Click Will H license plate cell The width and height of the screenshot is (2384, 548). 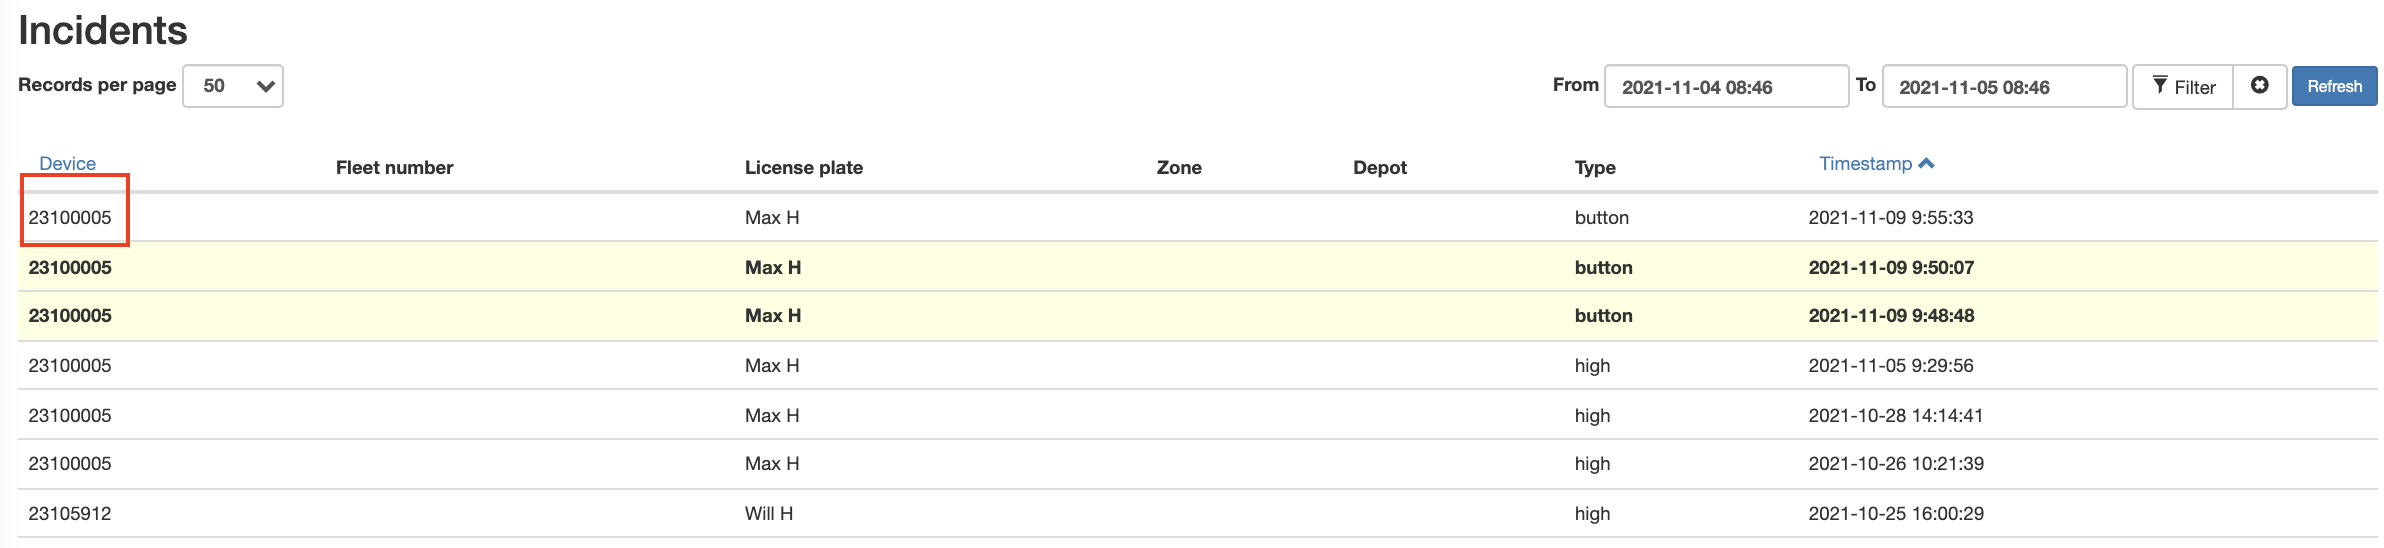[x=769, y=513]
